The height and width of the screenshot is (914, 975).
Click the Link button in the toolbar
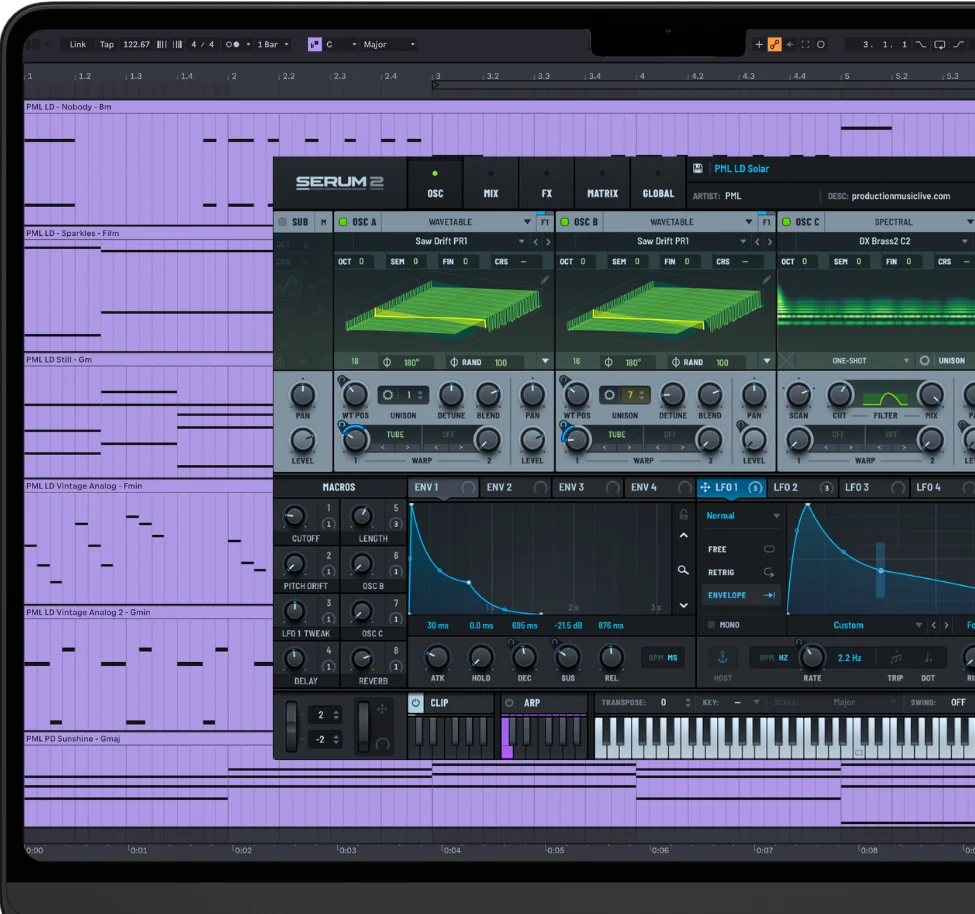pyautogui.click(x=78, y=44)
